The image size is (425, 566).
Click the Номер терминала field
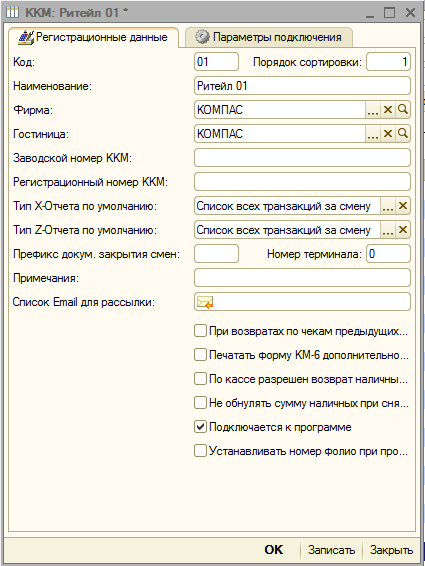point(388,254)
